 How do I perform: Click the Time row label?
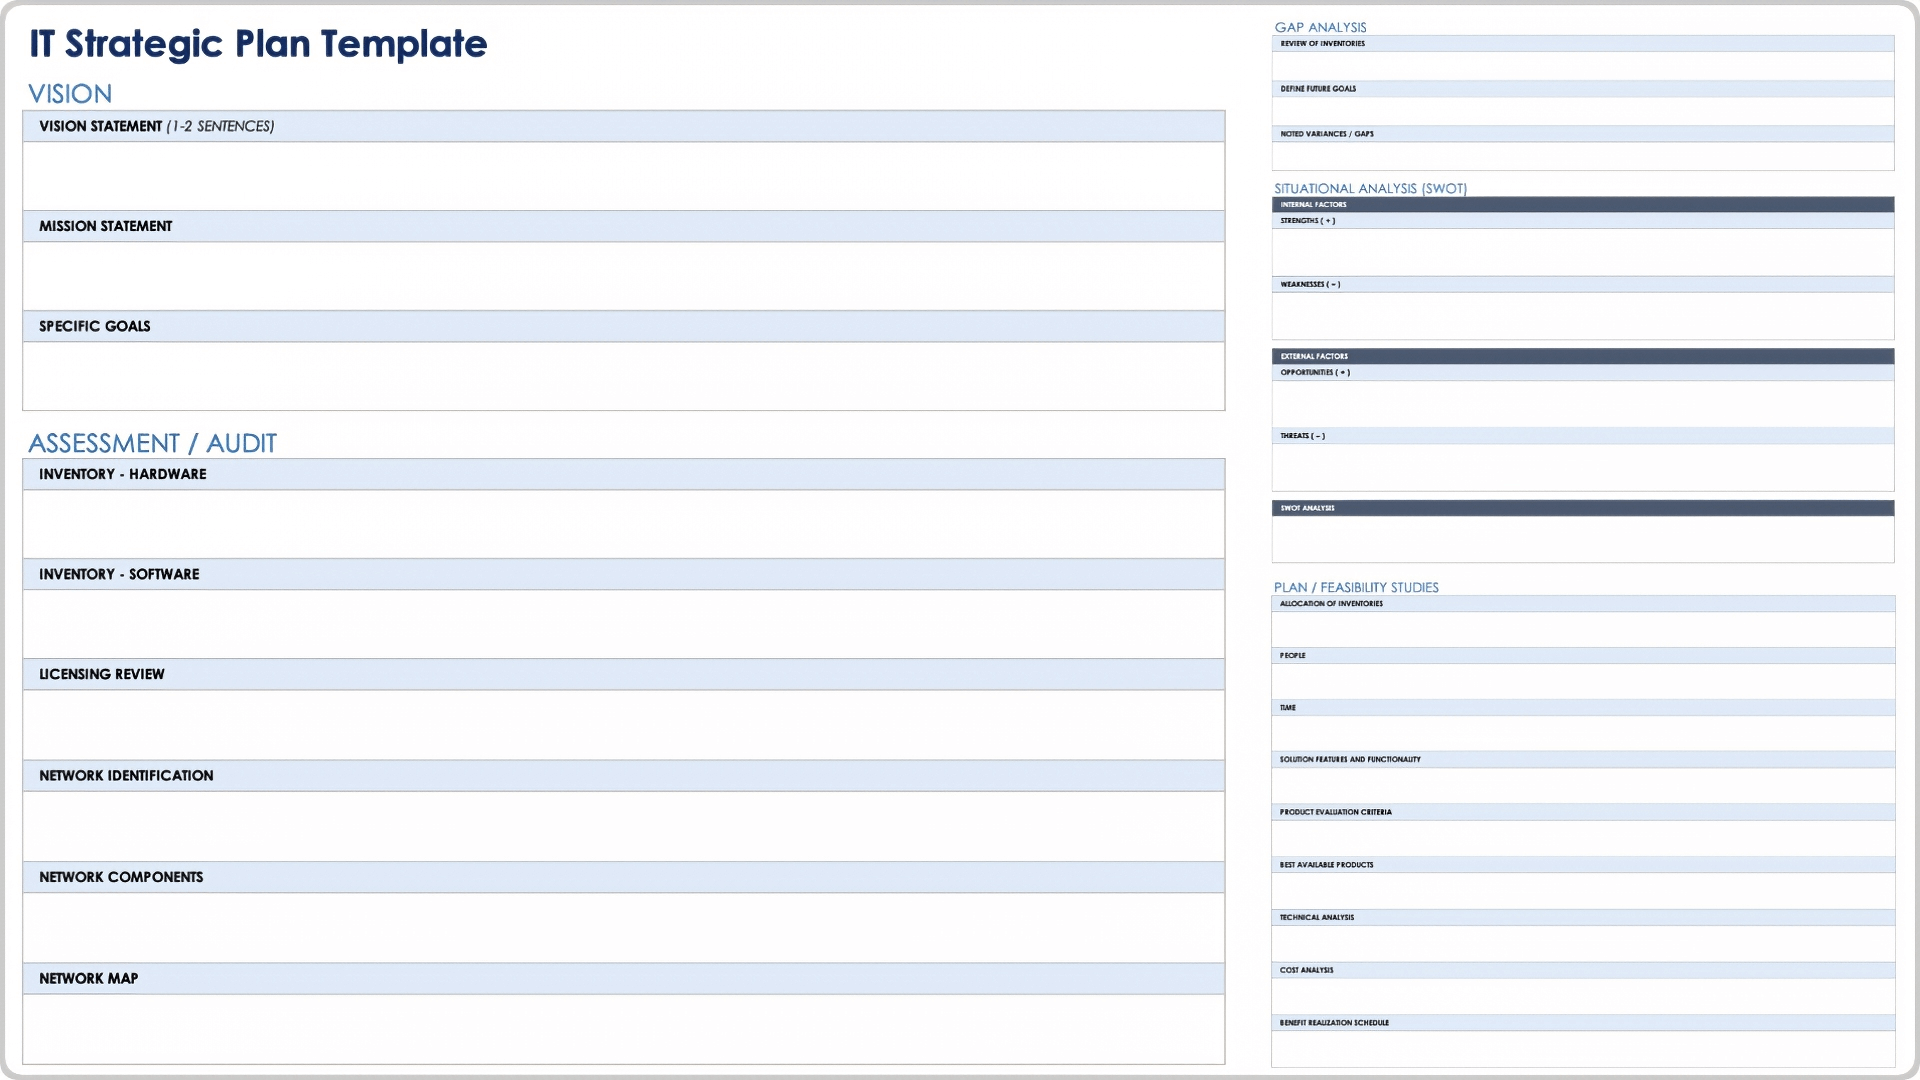point(1287,708)
